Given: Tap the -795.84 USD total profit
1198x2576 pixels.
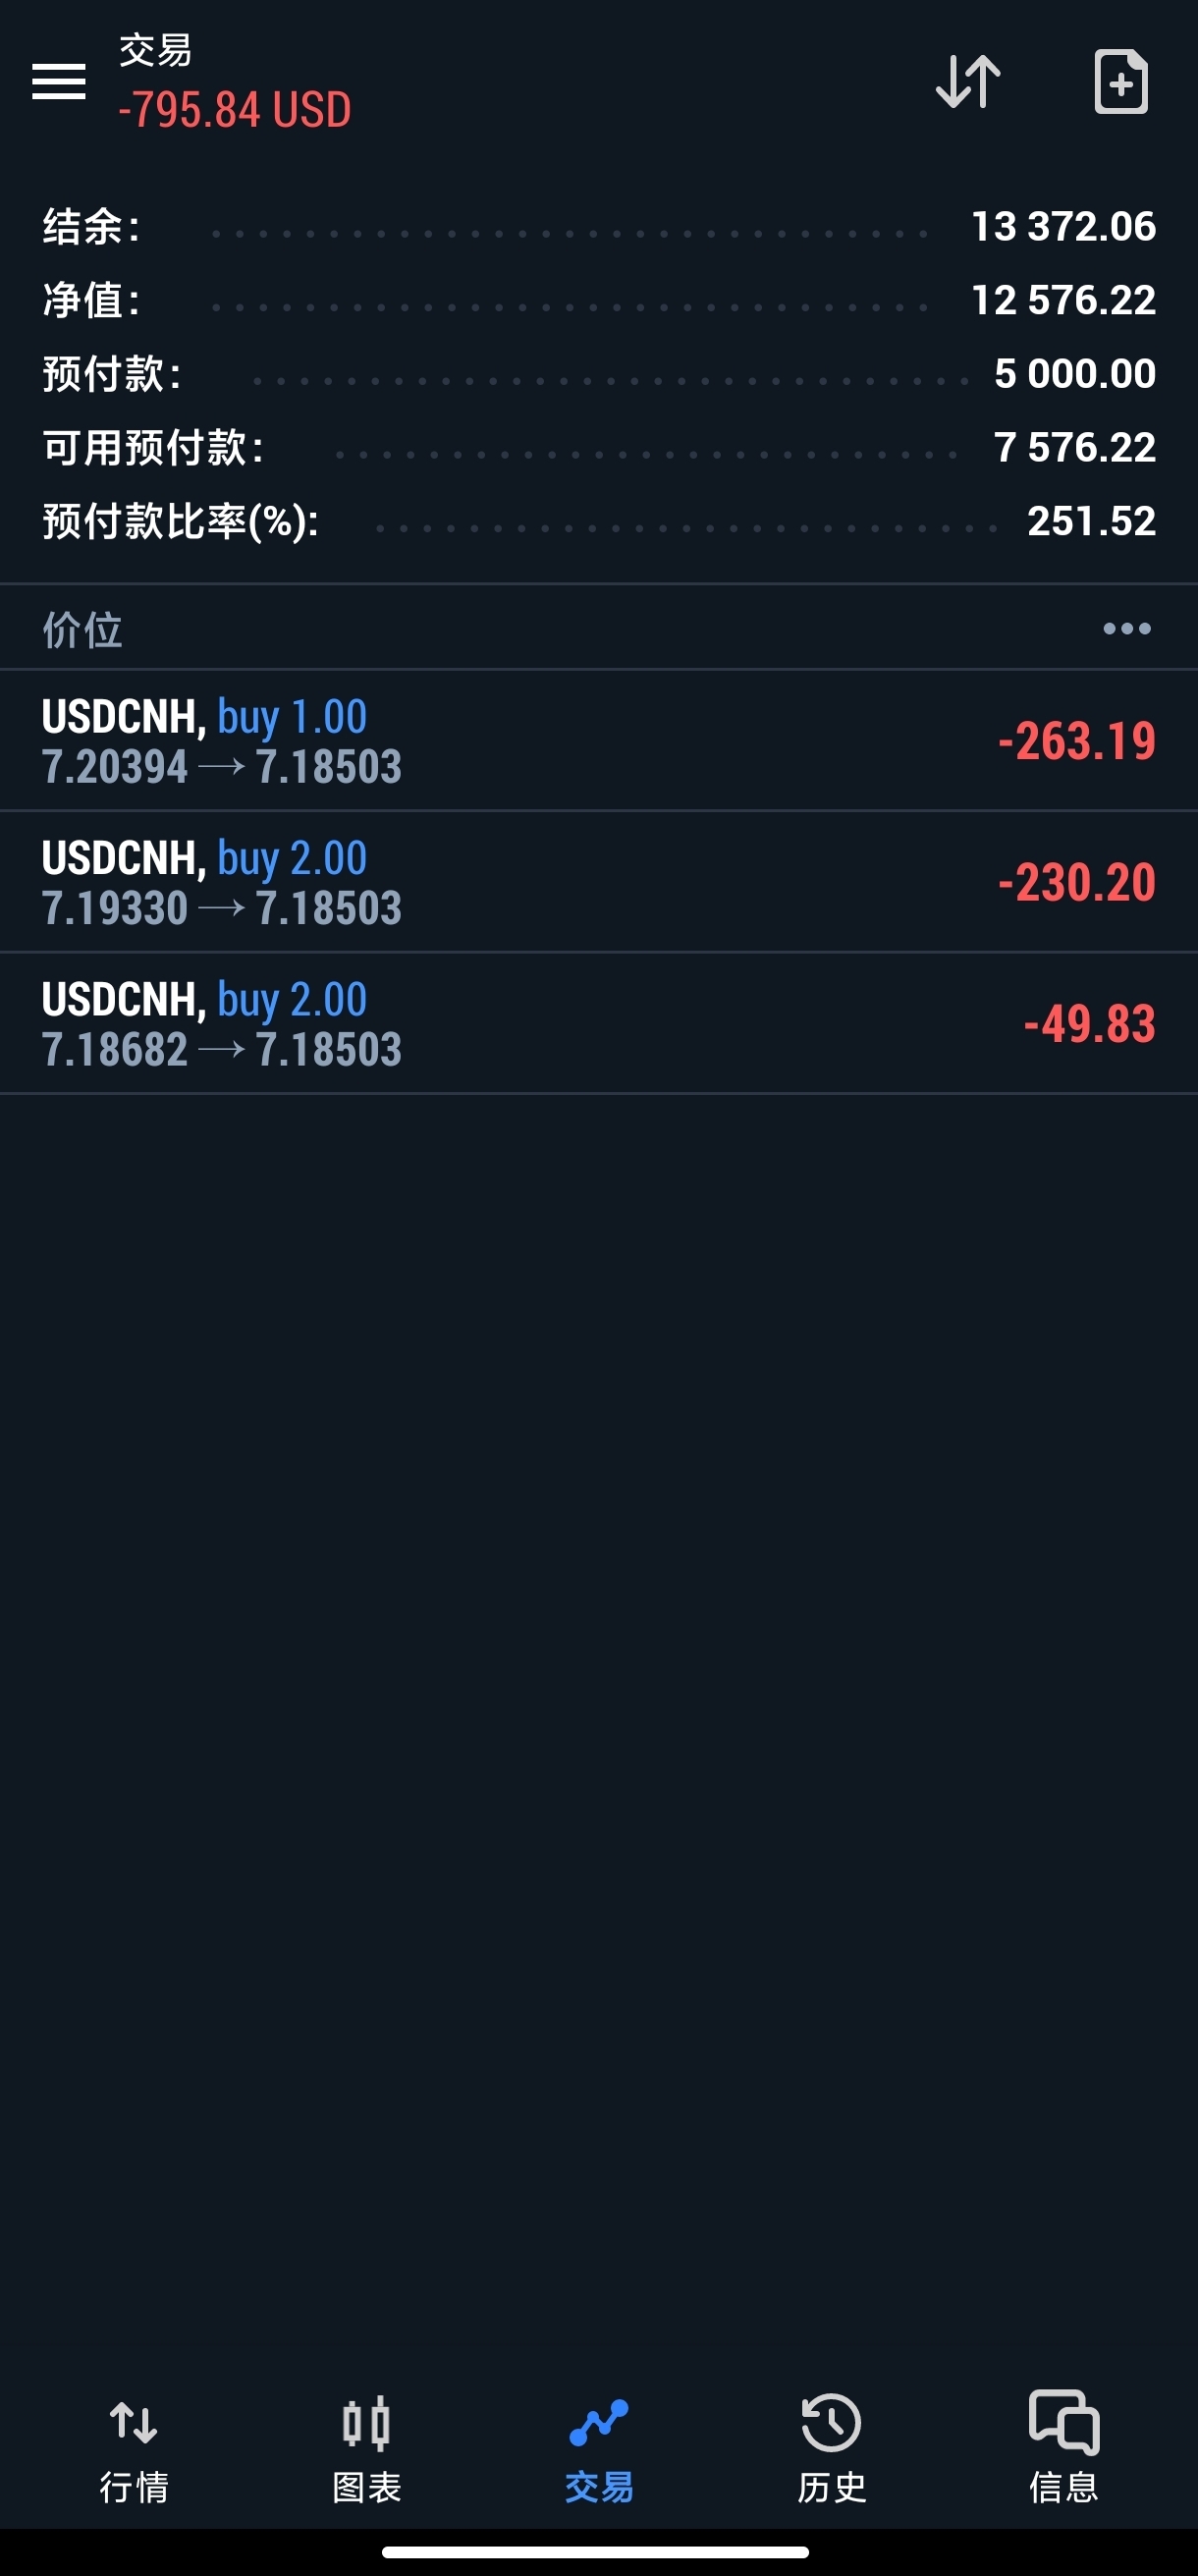Looking at the screenshot, I should (x=235, y=110).
